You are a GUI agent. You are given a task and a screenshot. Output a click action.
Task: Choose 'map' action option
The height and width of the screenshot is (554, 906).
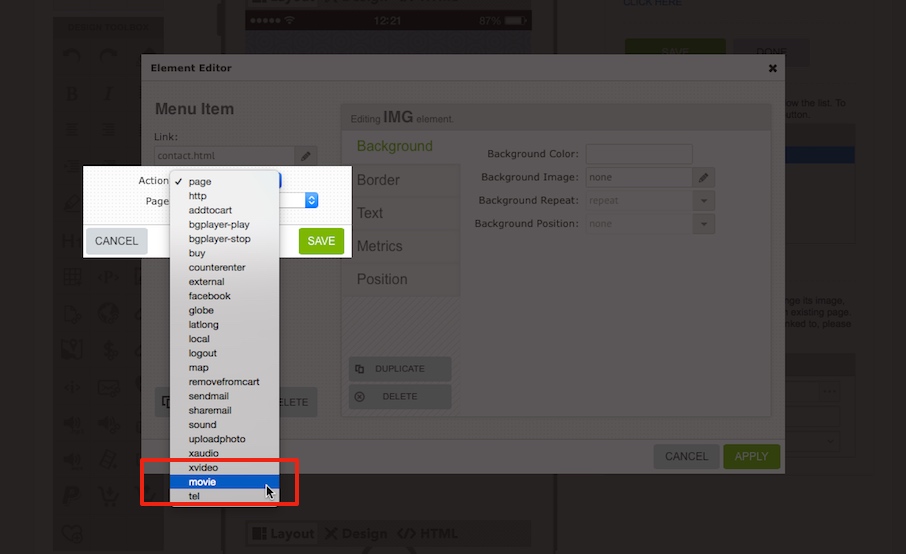click(224, 367)
